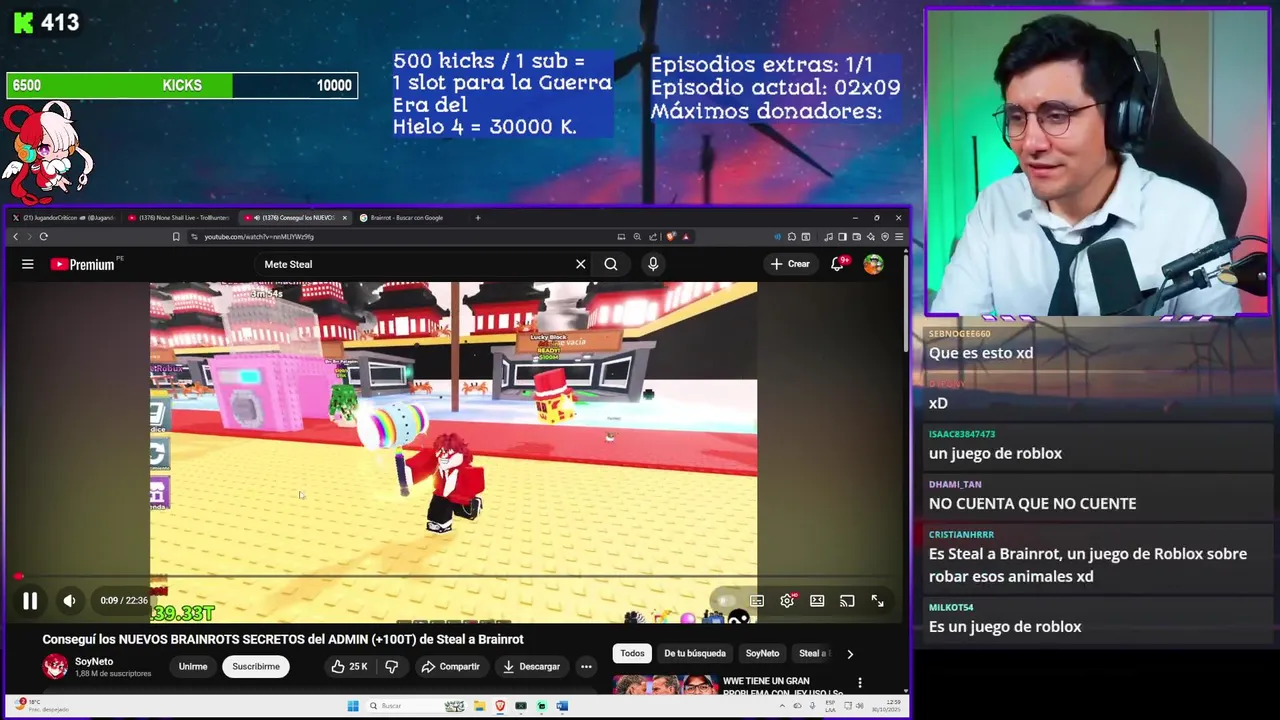Click ISAAC83847473 username in chat
Image resolution: width=1280 pixels, height=720 pixels.
(962, 434)
